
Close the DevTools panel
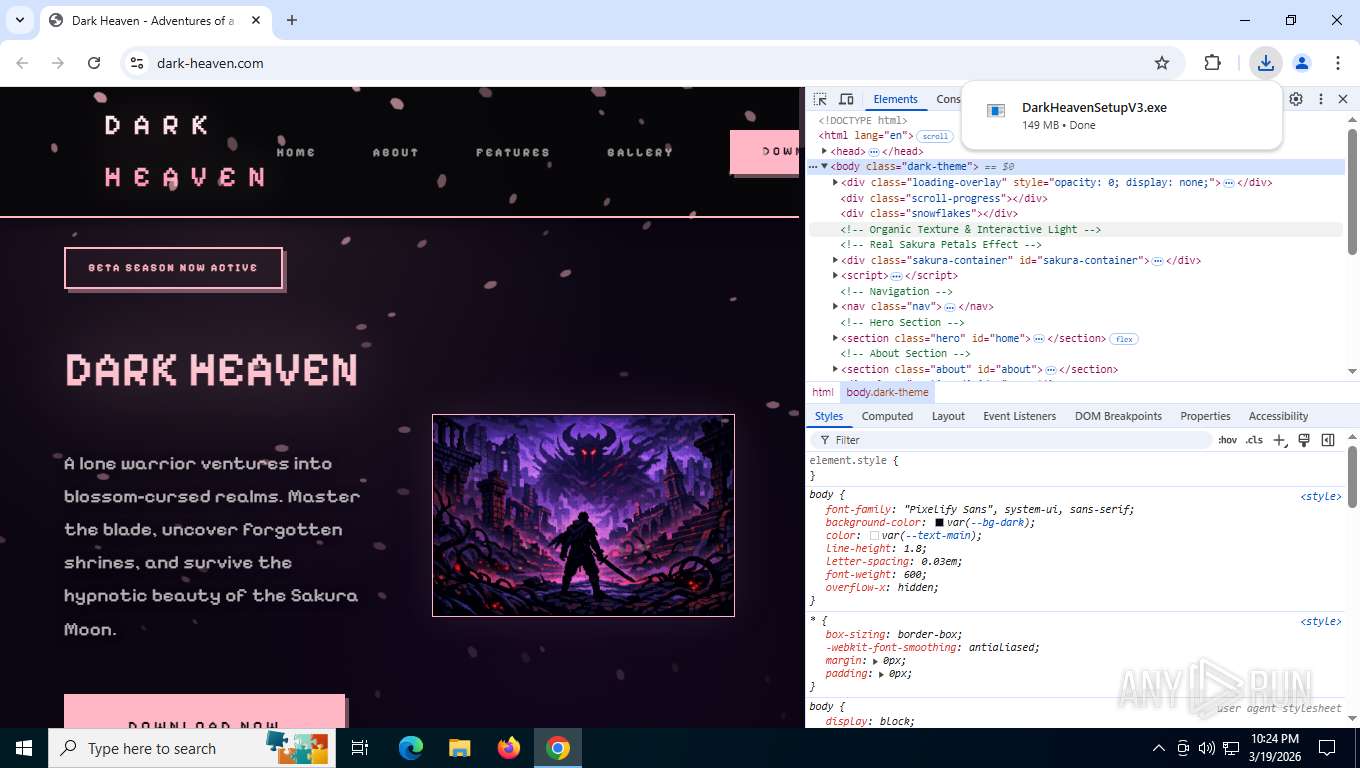[x=1343, y=99]
